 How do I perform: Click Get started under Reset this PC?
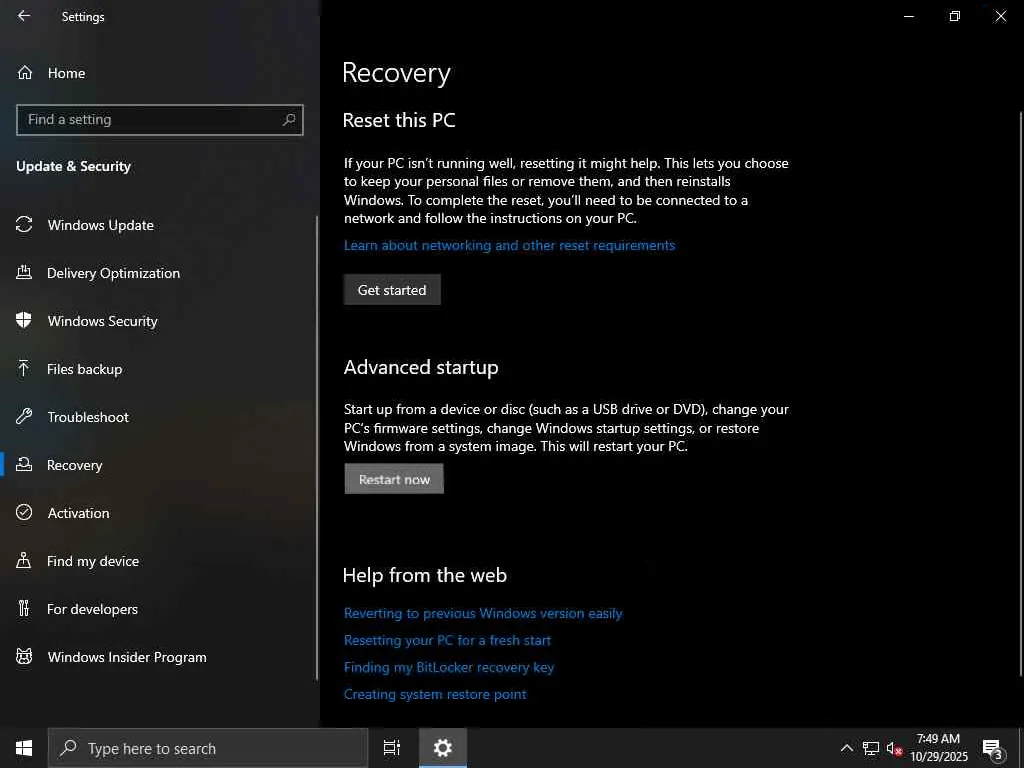[392, 289]
